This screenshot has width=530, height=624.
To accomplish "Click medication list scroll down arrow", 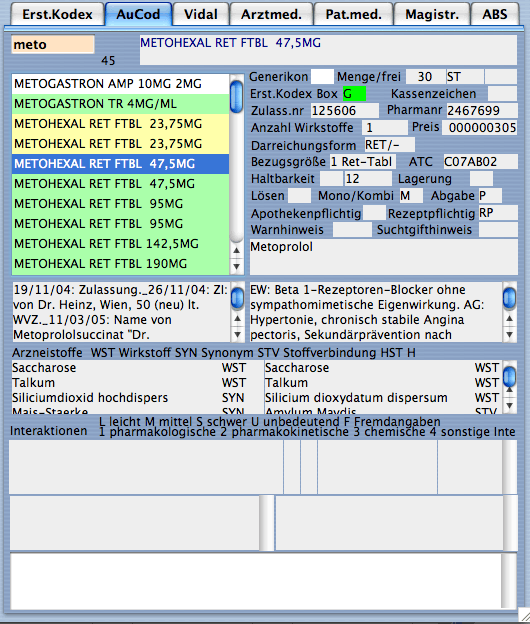I will 236,266.
